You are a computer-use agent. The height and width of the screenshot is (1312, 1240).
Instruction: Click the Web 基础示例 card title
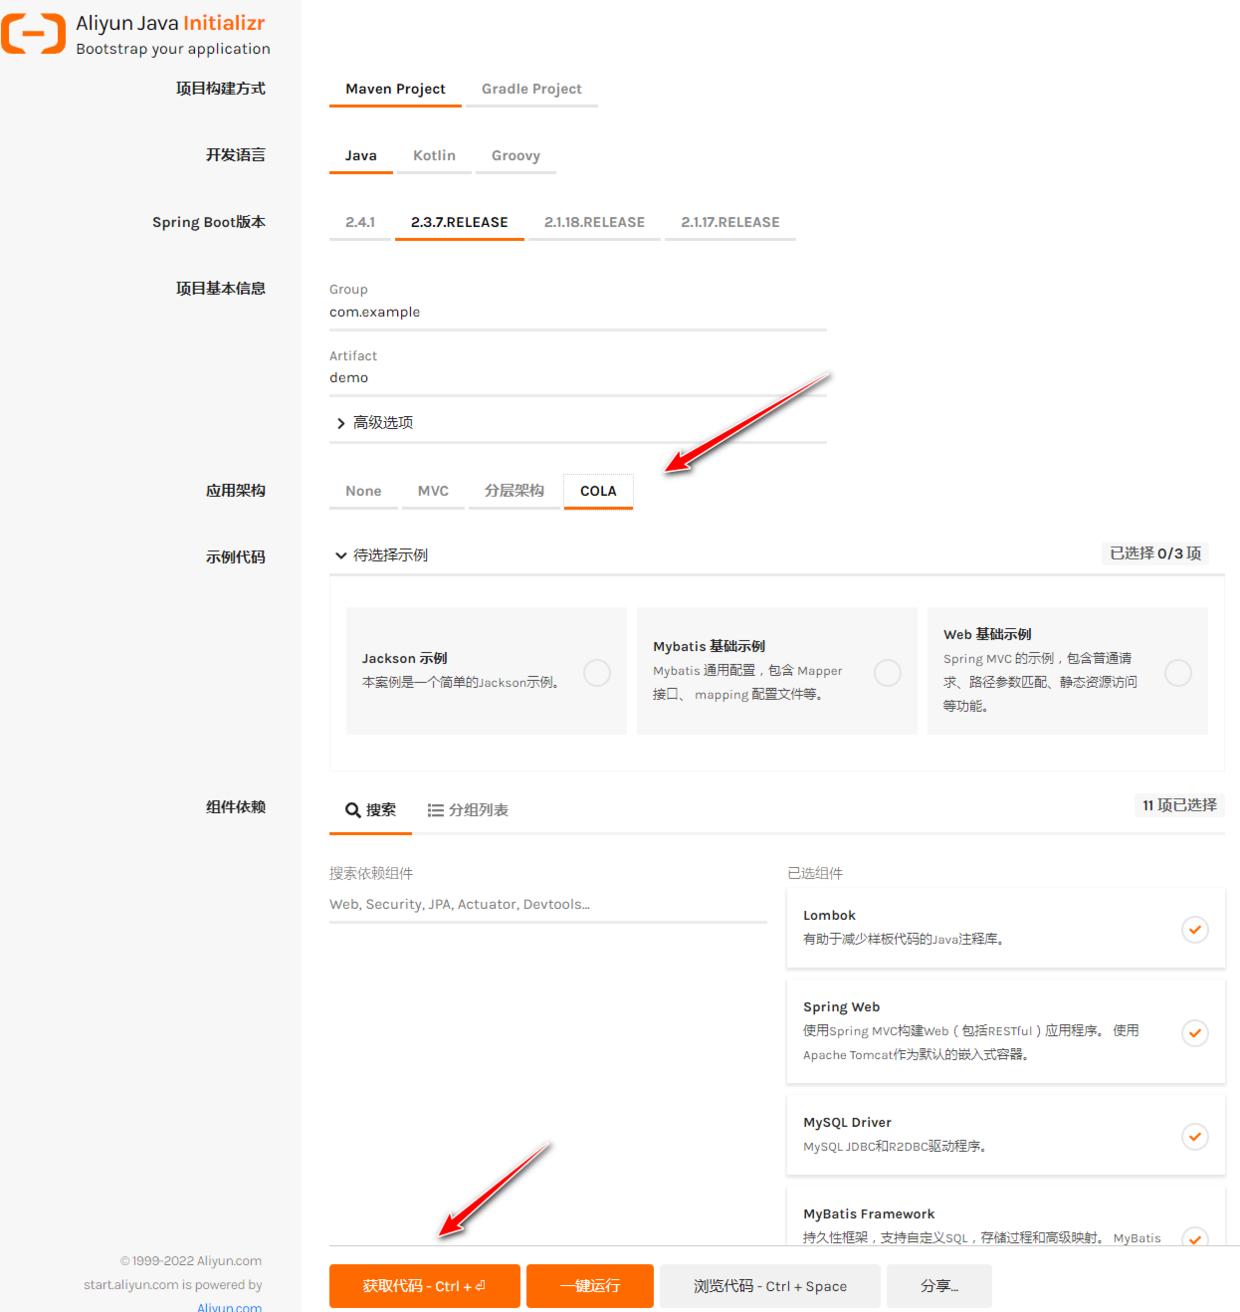987,634
